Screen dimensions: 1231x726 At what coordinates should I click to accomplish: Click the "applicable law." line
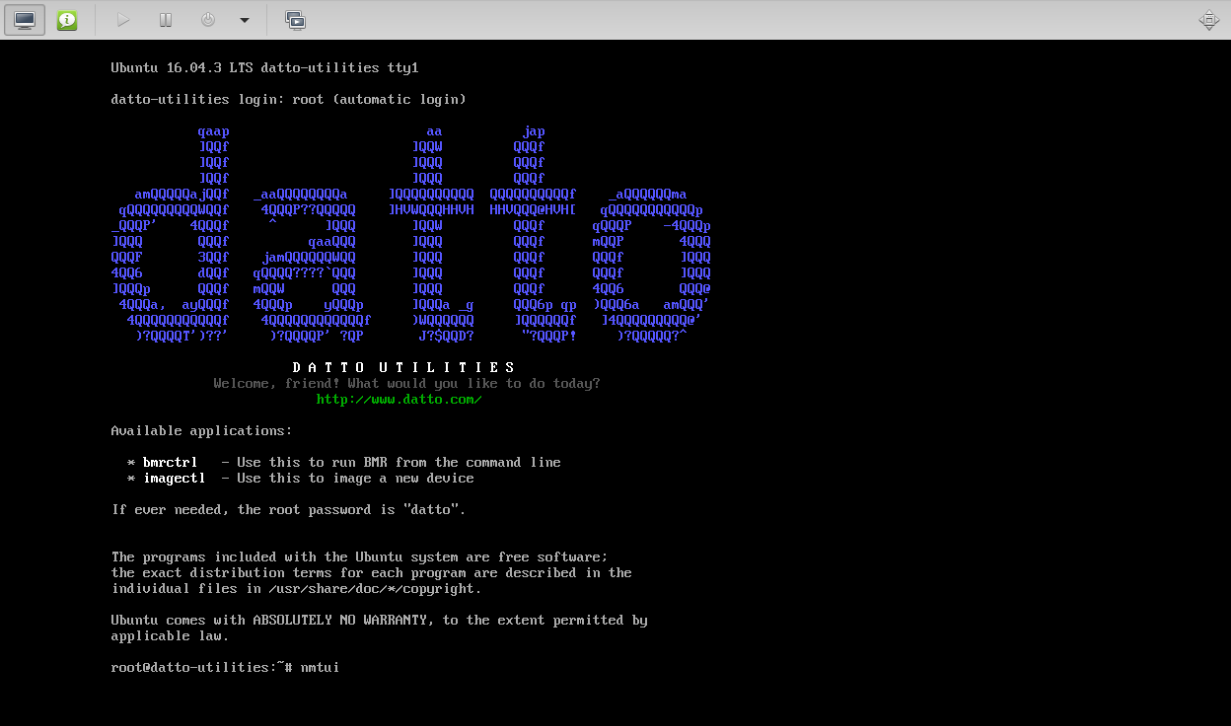pyautogui.click(x=170, y=636)
